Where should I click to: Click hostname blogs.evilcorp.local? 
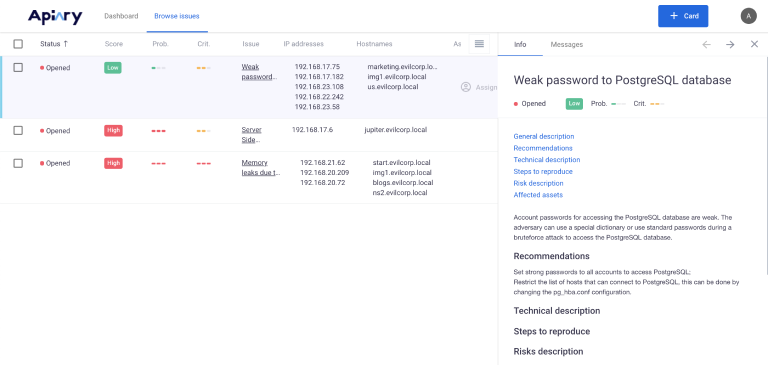coord(403,183)
